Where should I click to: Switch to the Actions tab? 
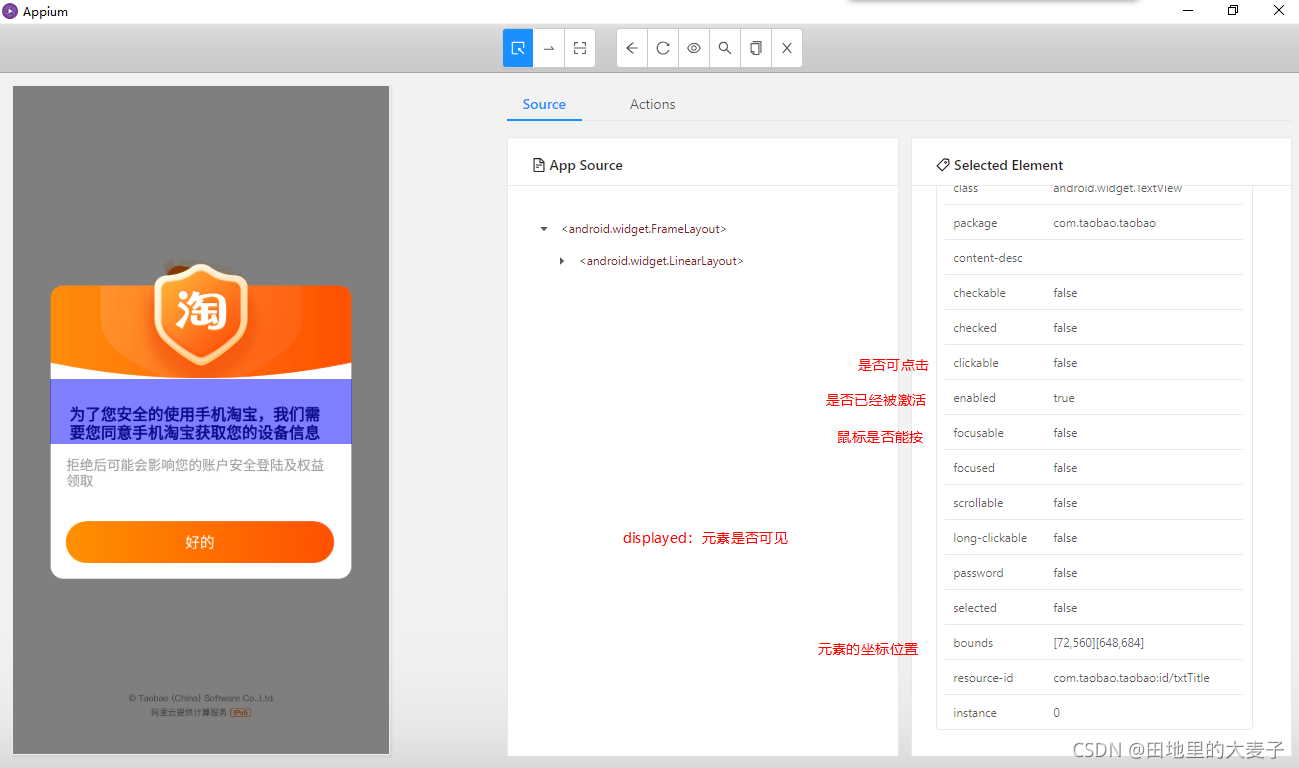652,104
